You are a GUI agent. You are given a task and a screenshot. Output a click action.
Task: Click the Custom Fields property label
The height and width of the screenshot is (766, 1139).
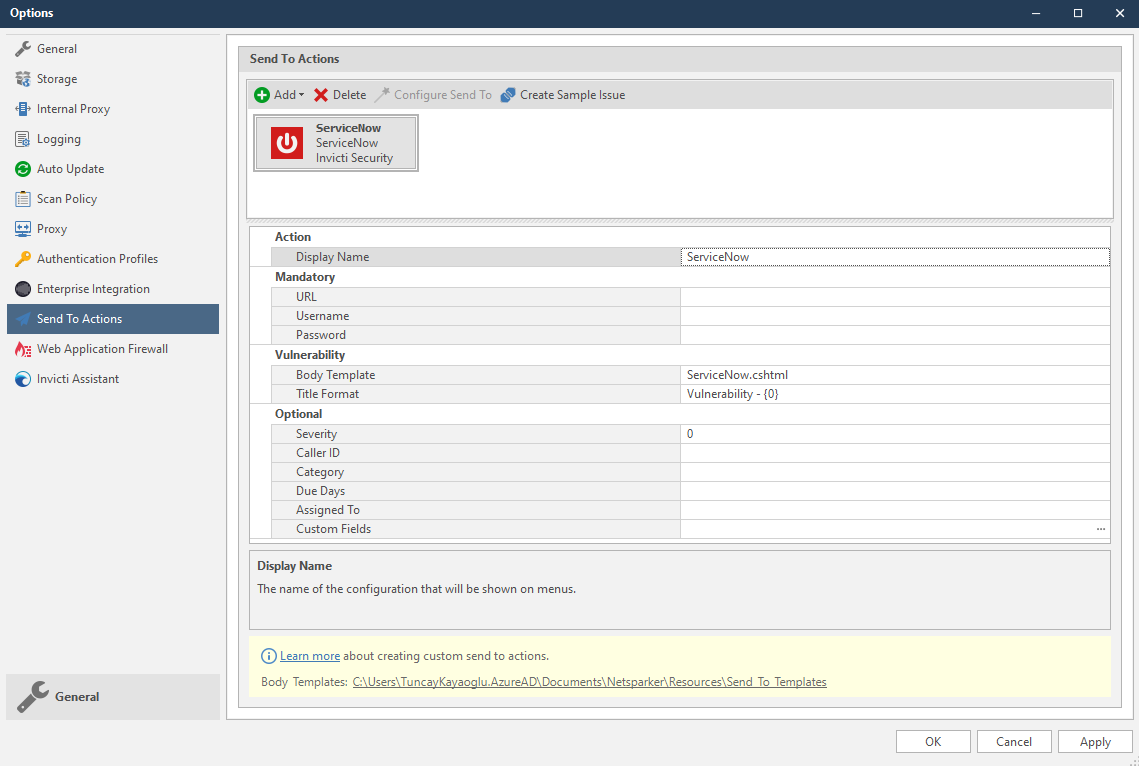click(x=333, y=529)
